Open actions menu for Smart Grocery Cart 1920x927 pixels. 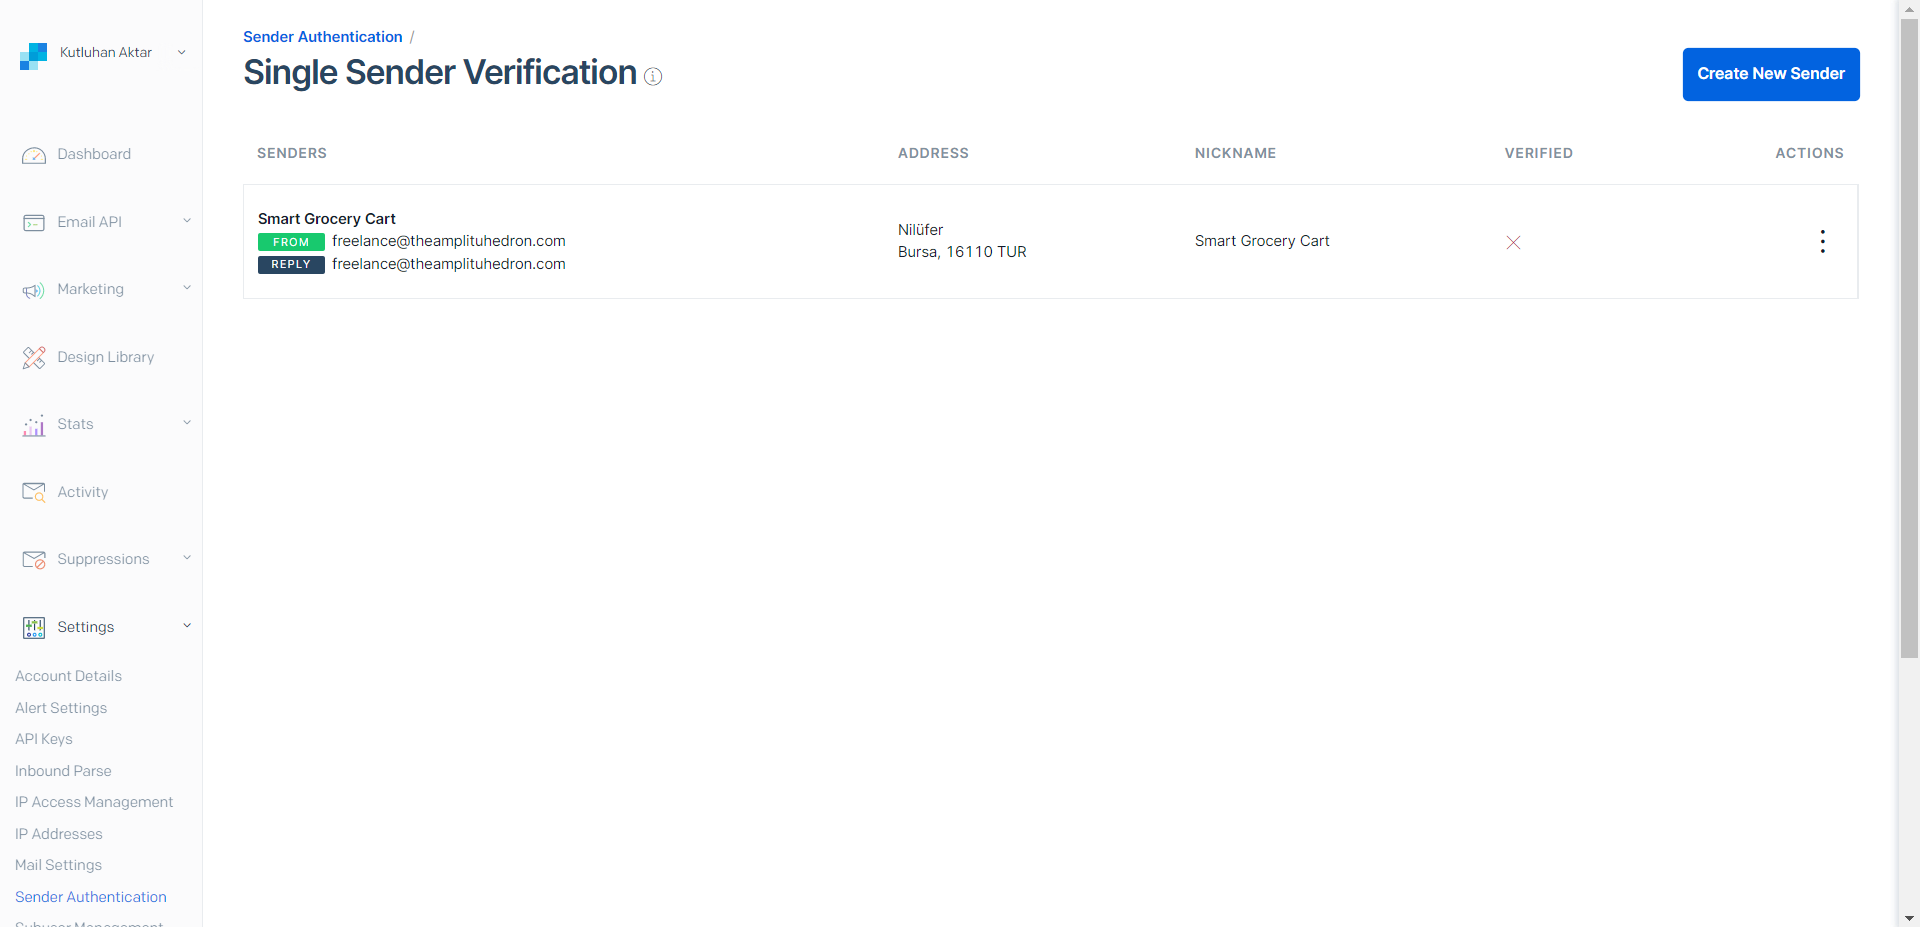(x=1822, y=241)
